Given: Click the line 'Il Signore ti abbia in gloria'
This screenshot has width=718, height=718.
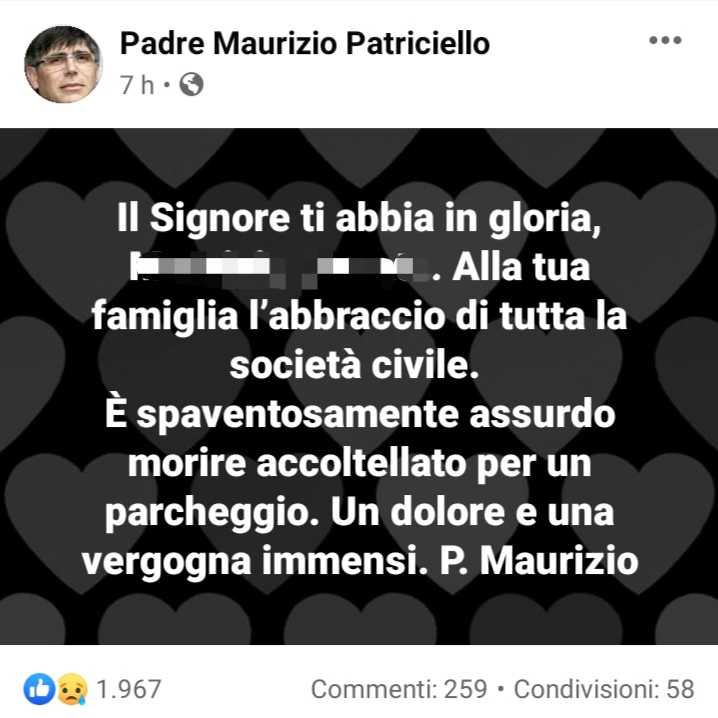Looking at the screenshot, I should [x=359, y=218].
